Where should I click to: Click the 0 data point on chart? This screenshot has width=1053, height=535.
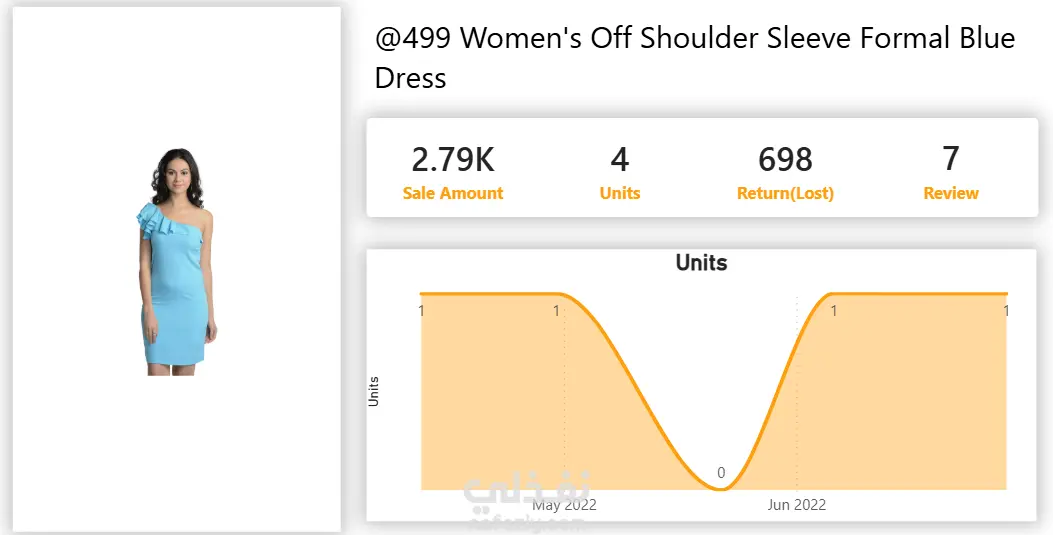tap(721, 473)
